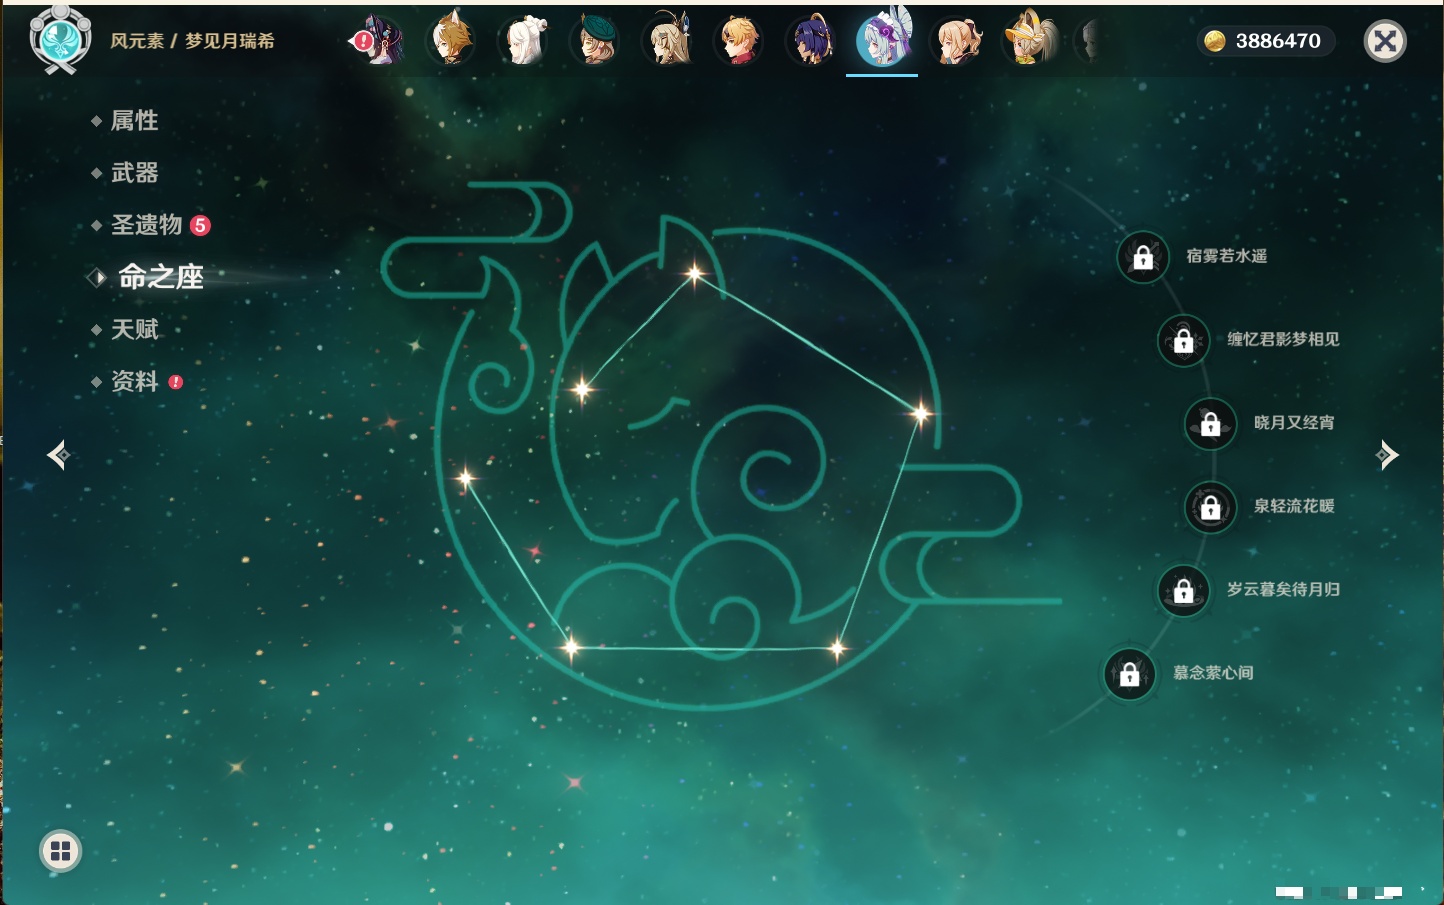
Task: Click the lock icon for 晓月又经宵
Action: (x=1211, y=423)
